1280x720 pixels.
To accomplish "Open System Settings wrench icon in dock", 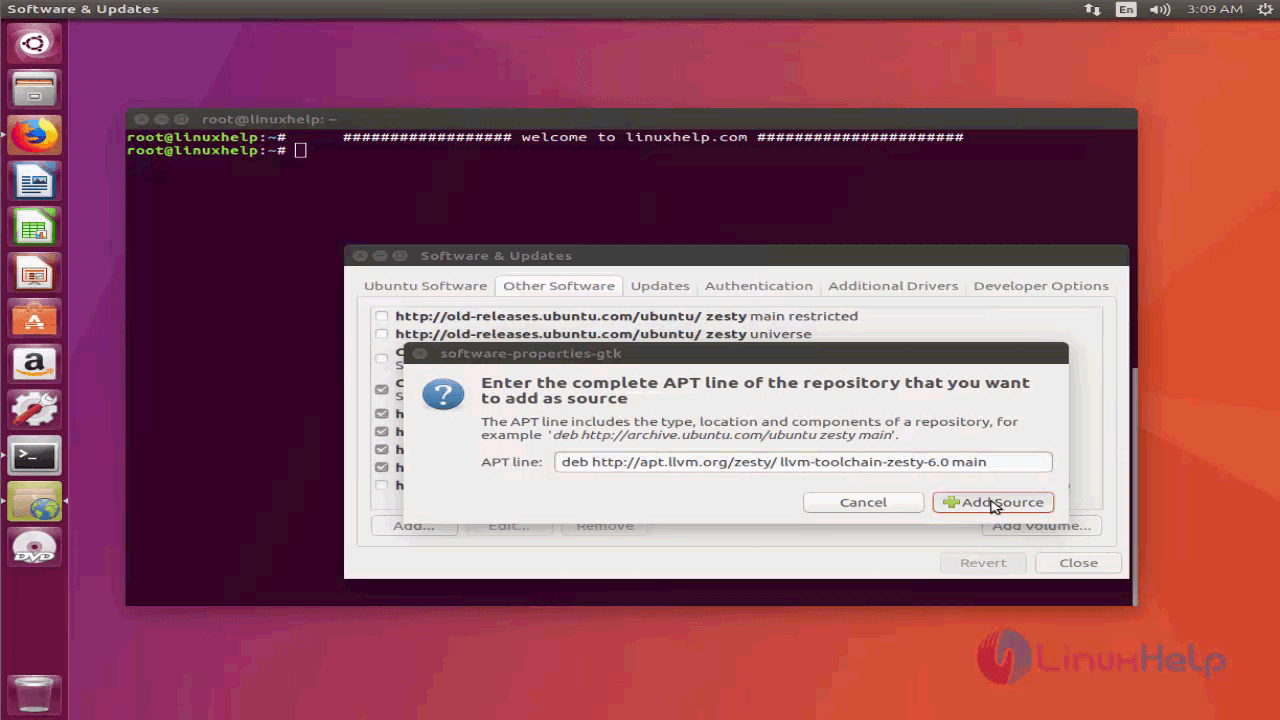I will (34, 411).
